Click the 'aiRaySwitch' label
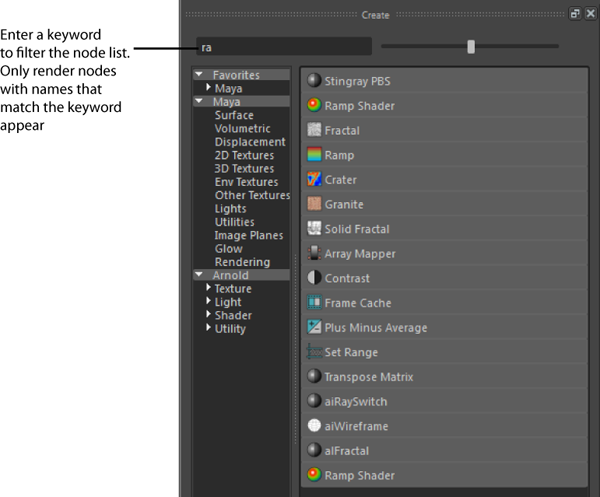 coord(356,402)
